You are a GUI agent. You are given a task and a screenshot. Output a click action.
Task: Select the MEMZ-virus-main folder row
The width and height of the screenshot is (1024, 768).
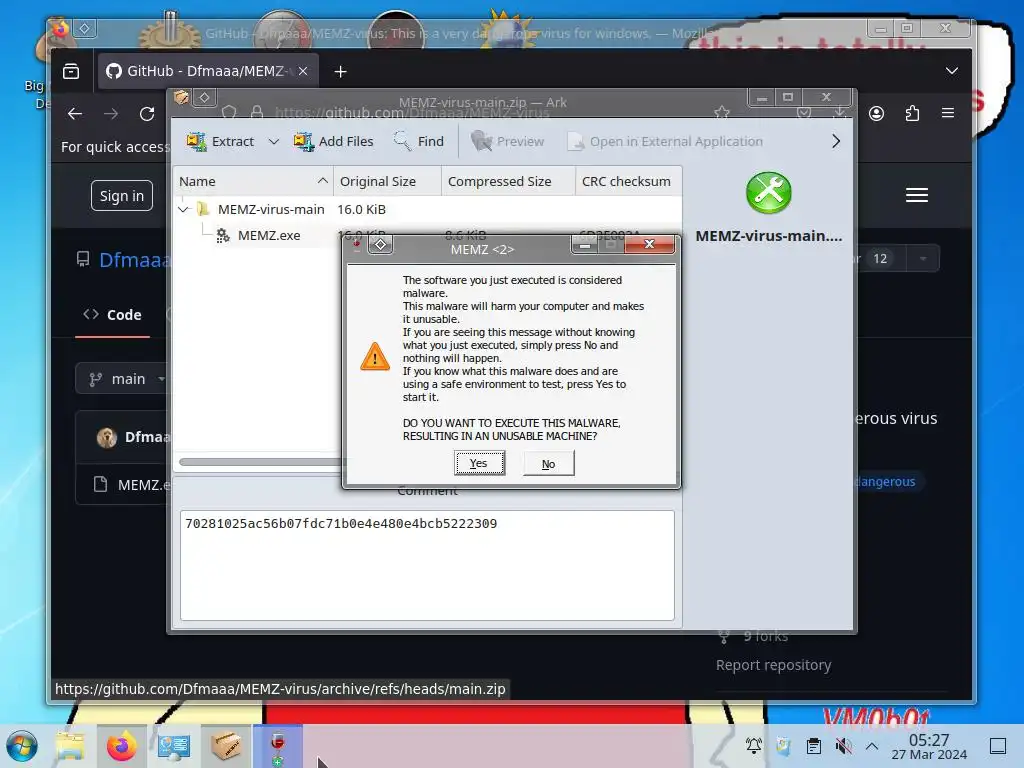pos(428,209)
